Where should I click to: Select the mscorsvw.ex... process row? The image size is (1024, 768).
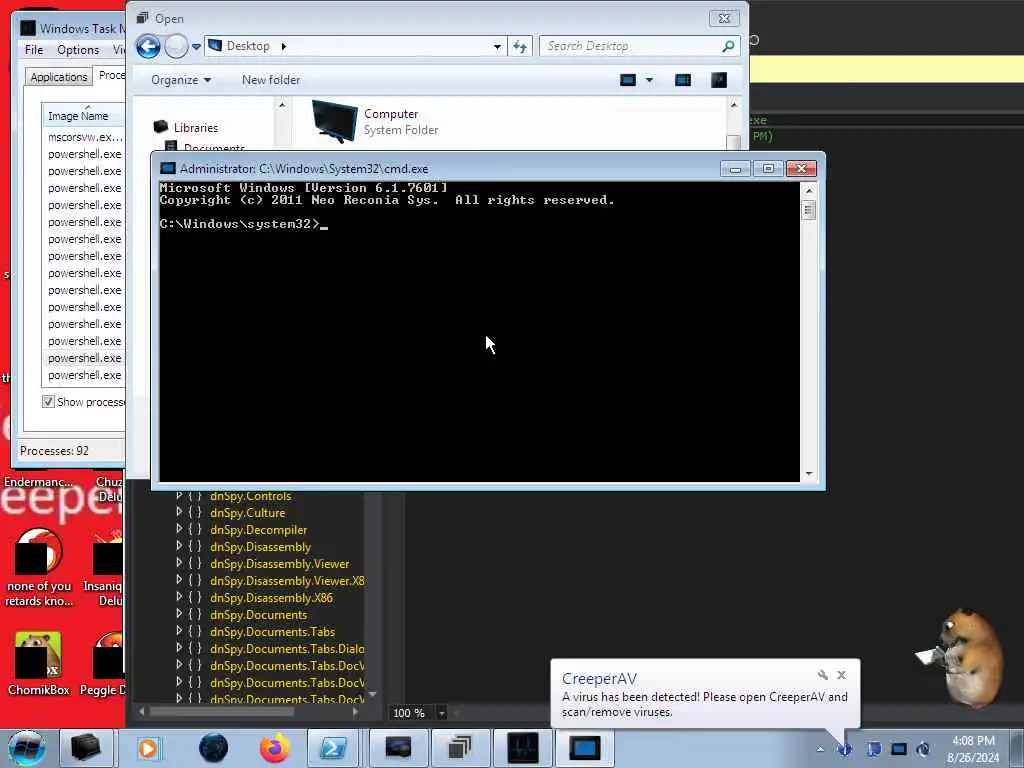click(x=84, y=137)
